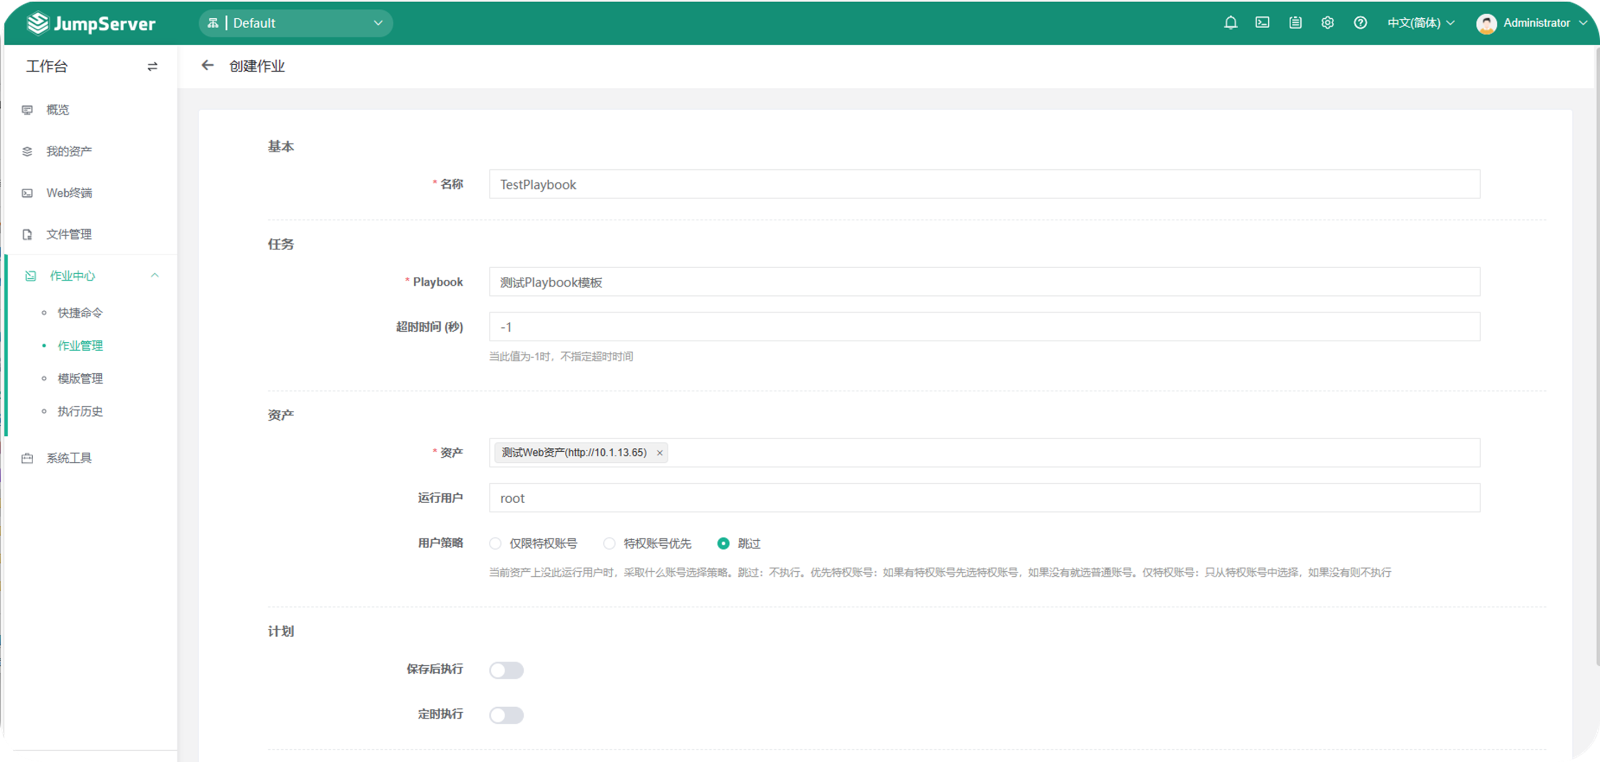This screenshot has width=1600, height=762.
Task: Open the 中文(简体) language dropdown
Action: tap(1420, 23)
